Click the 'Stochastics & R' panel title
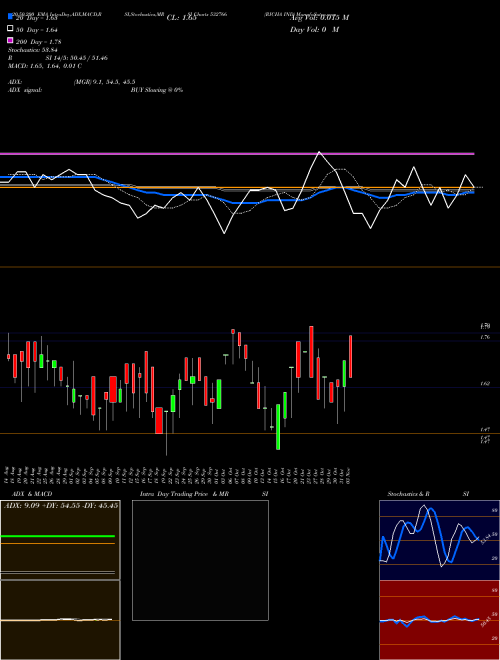 point(409,494)
